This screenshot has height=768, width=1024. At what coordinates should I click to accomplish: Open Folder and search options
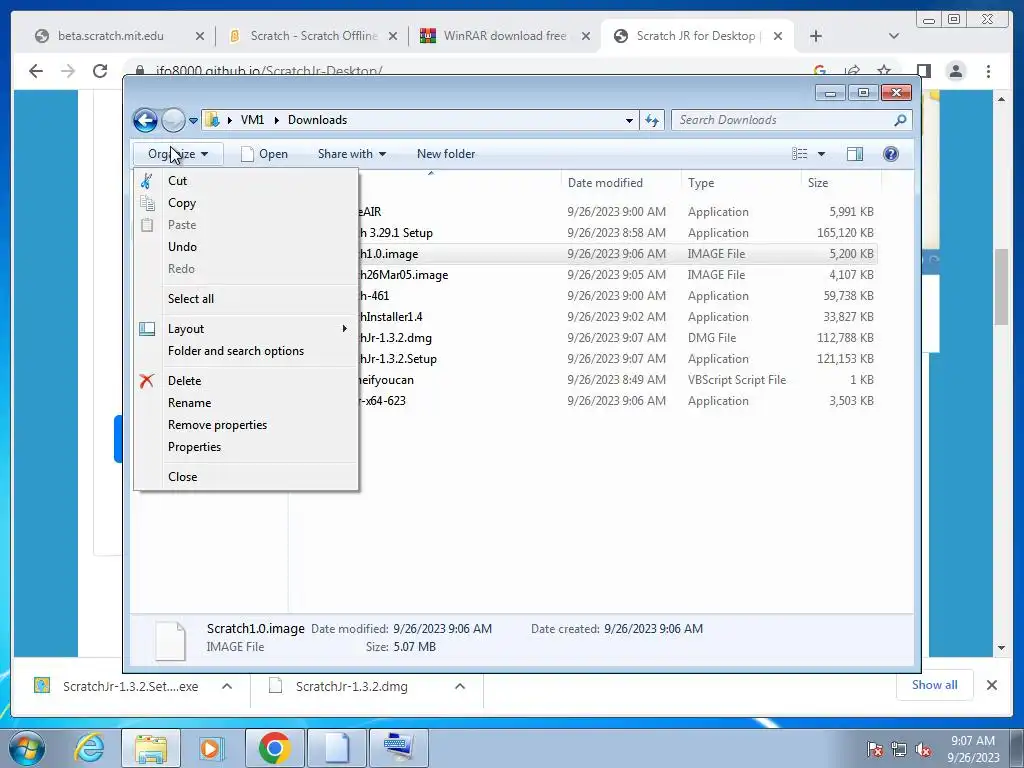[246, 351]
